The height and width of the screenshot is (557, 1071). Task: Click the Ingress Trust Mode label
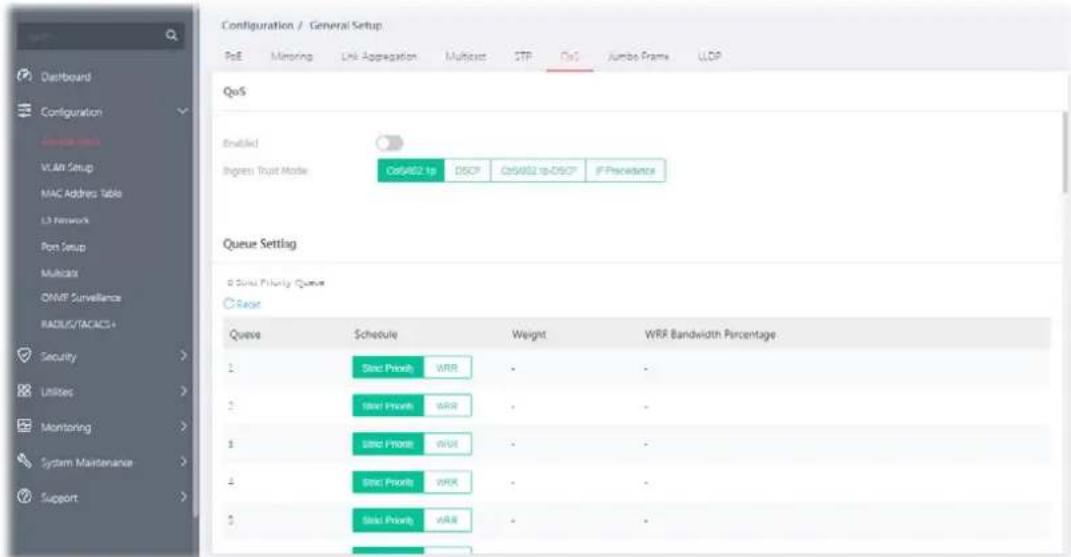[265, 171]
